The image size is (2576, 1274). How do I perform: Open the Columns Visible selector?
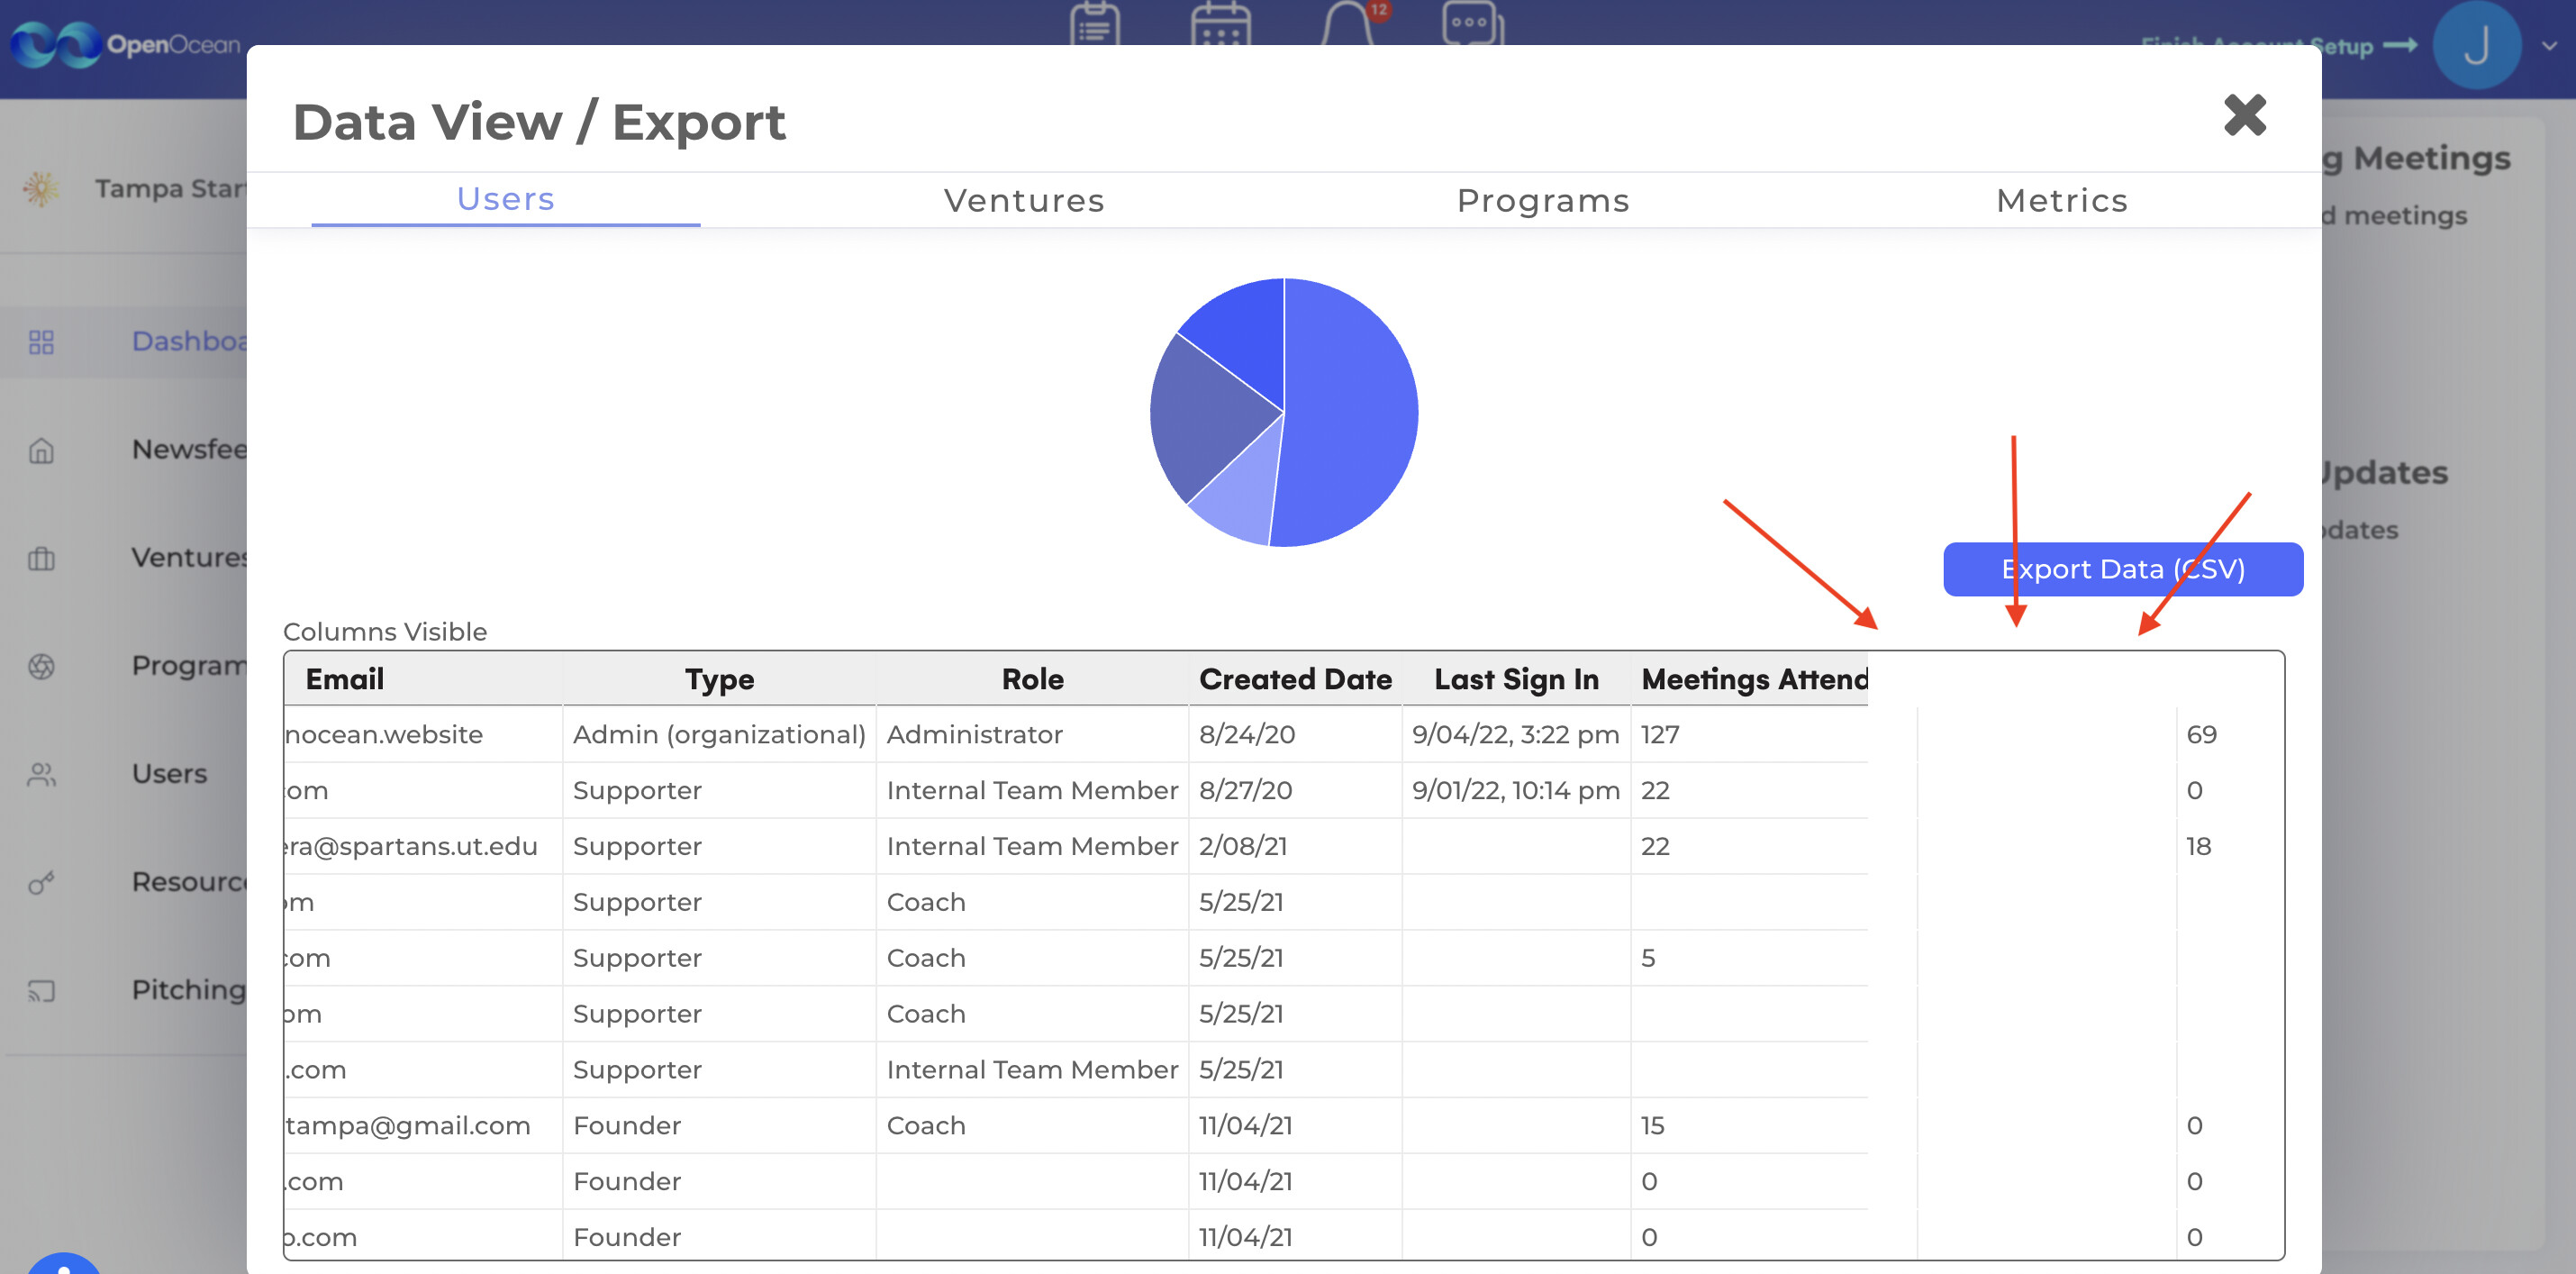pos(385,631)
